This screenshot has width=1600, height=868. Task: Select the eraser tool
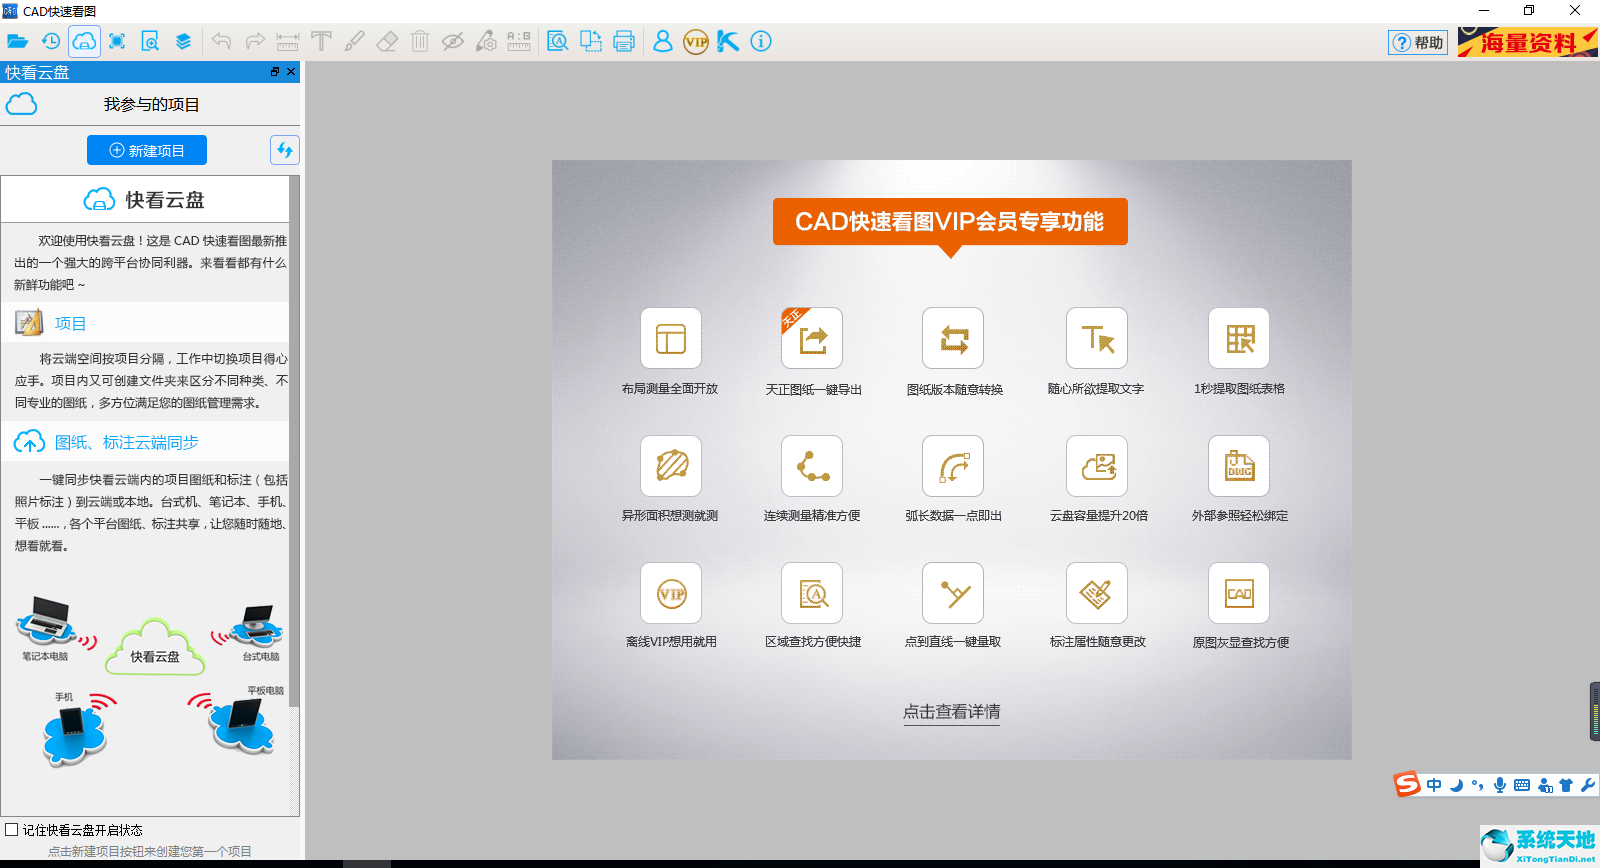tap(387, 42)
